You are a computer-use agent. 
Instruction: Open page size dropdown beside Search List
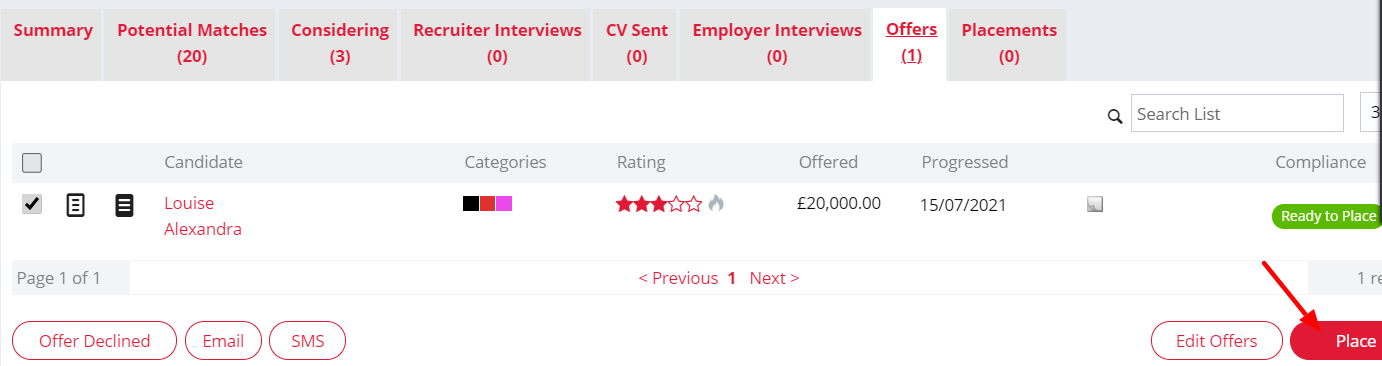coord(1371,113)
